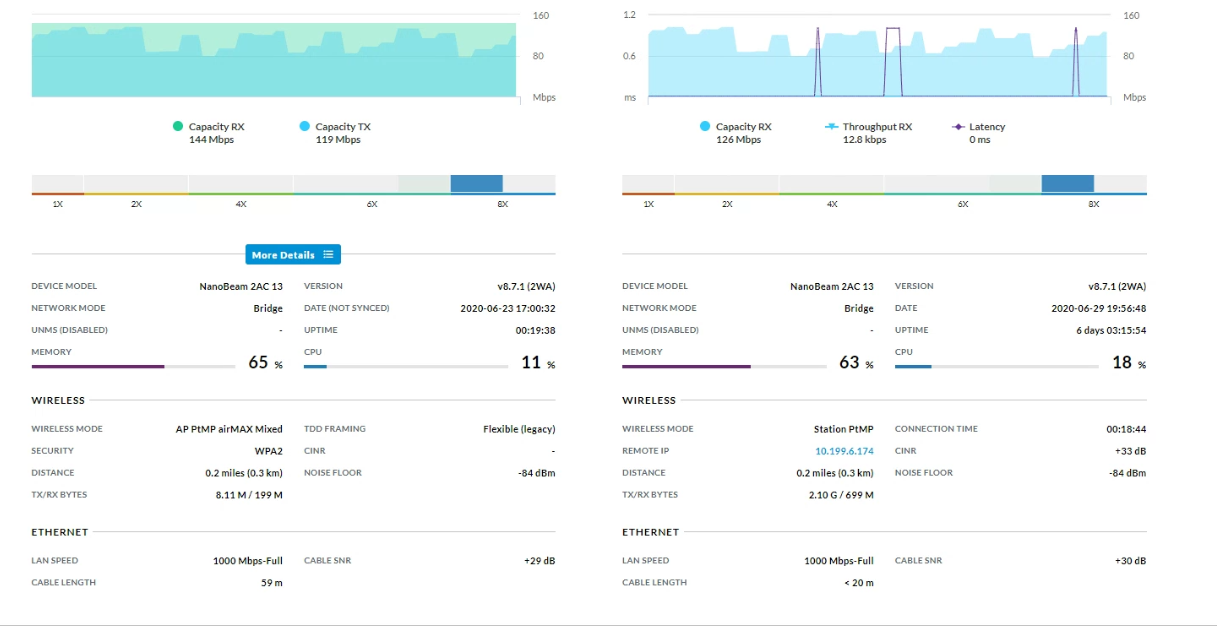Click the Throughput RX legend marker icon
The image size is (1217, 639).
coord(830,127)
